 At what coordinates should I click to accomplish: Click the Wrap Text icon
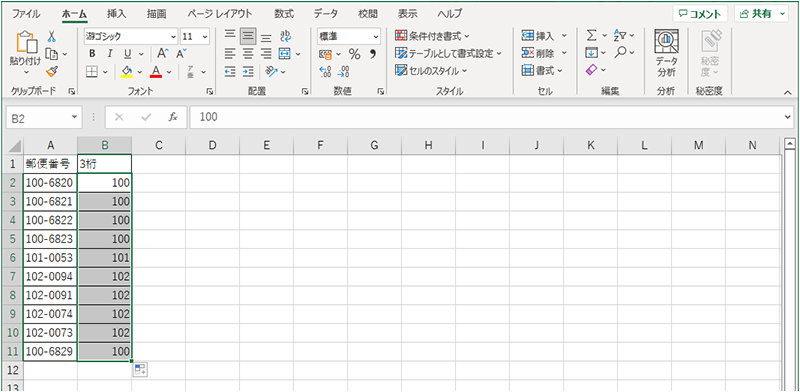[285, 36]
